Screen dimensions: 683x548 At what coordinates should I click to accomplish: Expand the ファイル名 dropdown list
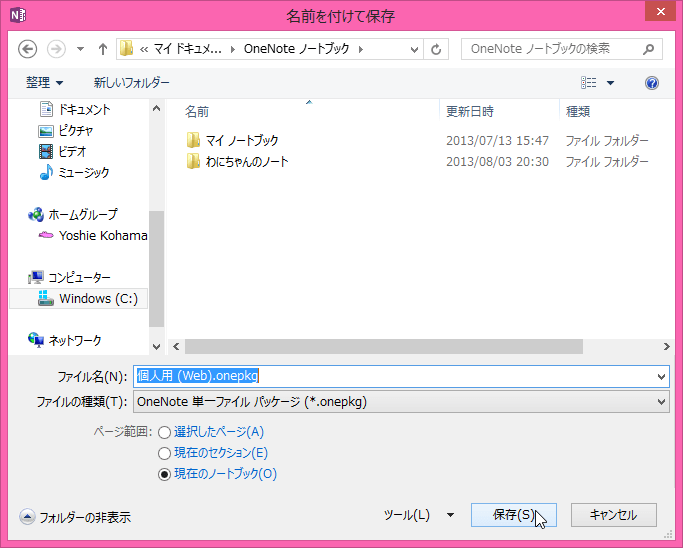[661, 376]
